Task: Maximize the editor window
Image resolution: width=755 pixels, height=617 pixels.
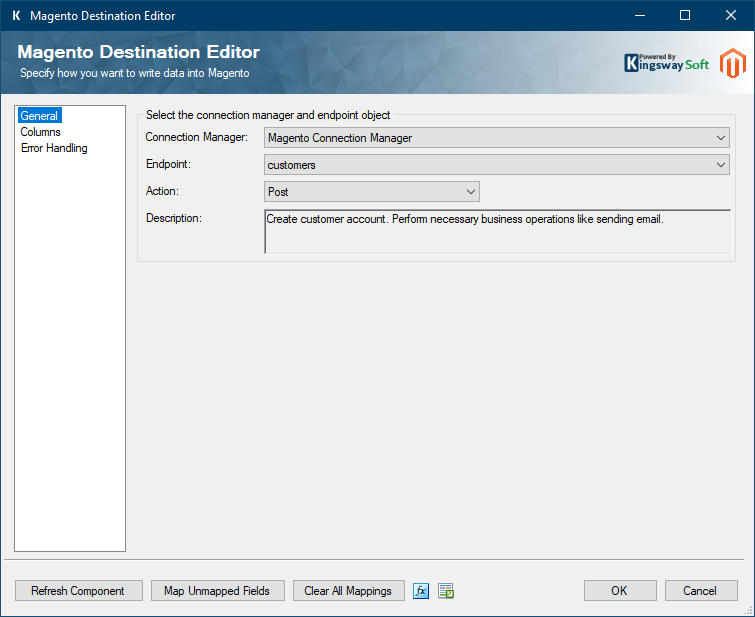Action: [685, 15]
